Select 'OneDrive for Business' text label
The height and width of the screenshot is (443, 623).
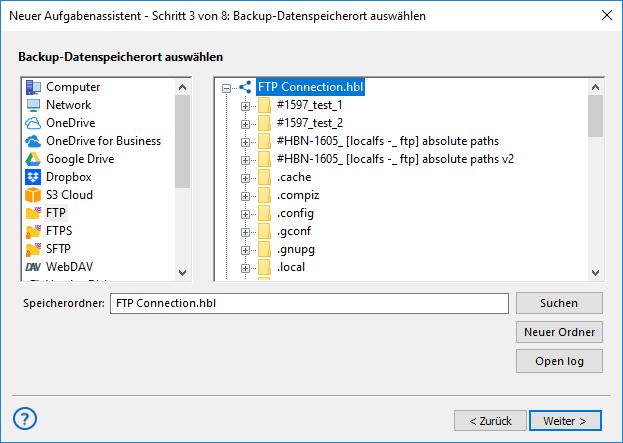[103, 141]
